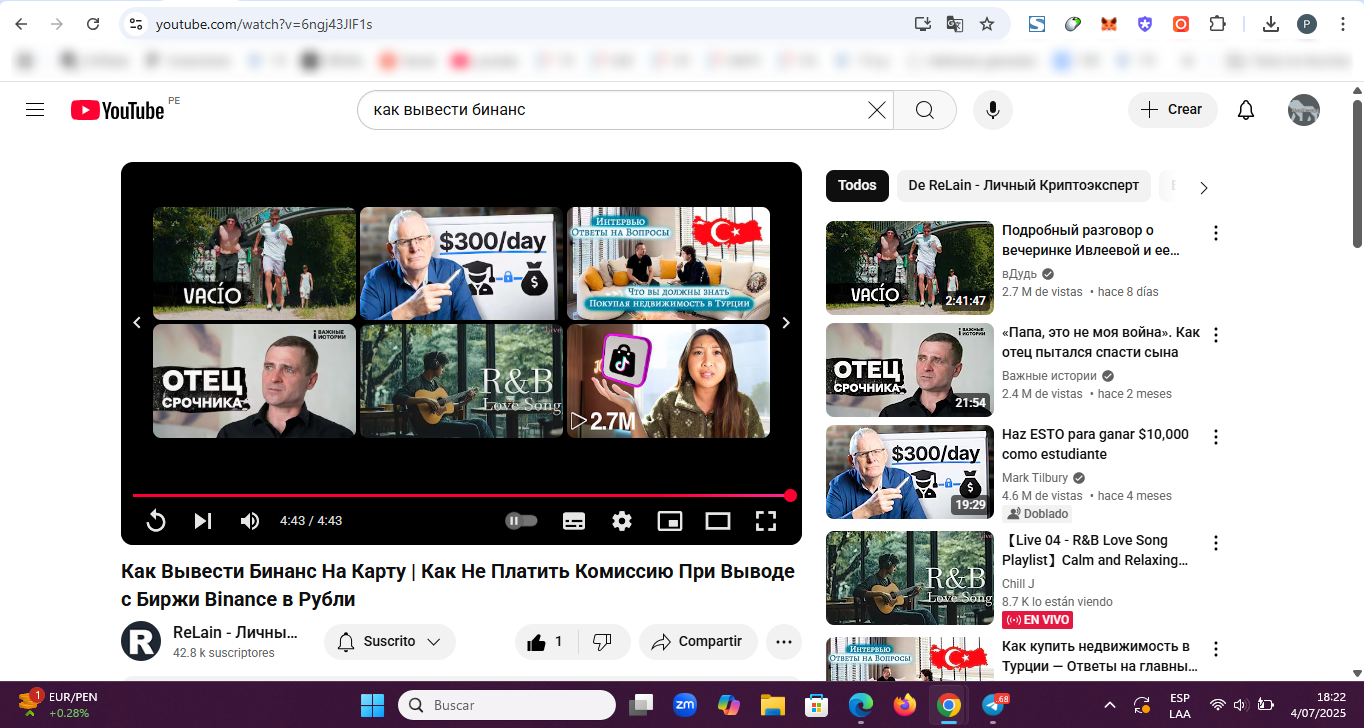Open the $300/day end-screen thumbnail
The height and width of the screenshot is (728, 1364).
[x=461, y=263]
